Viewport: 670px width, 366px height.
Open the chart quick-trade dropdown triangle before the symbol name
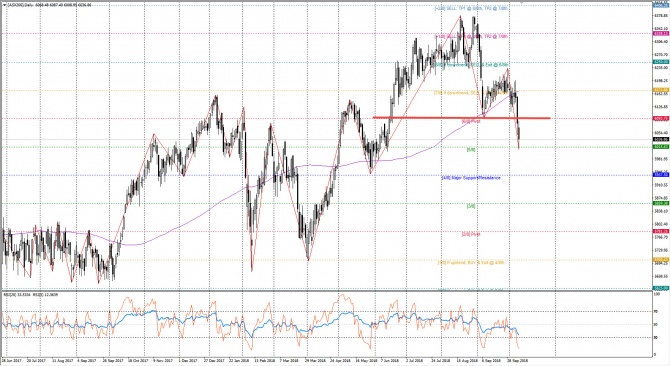[4, 4]
